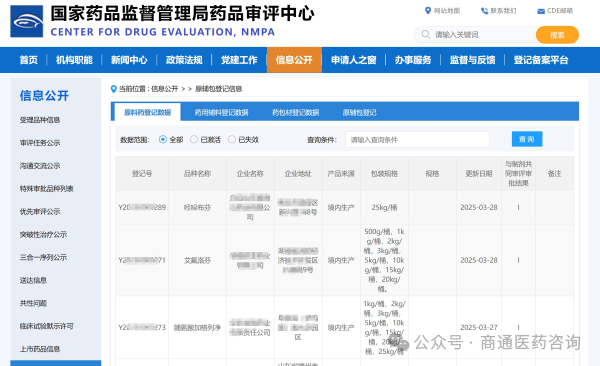The height and width of the screenshot is (366, 600).
Task: Switch to the 原料药登记数据 tab
Action: 147,112
